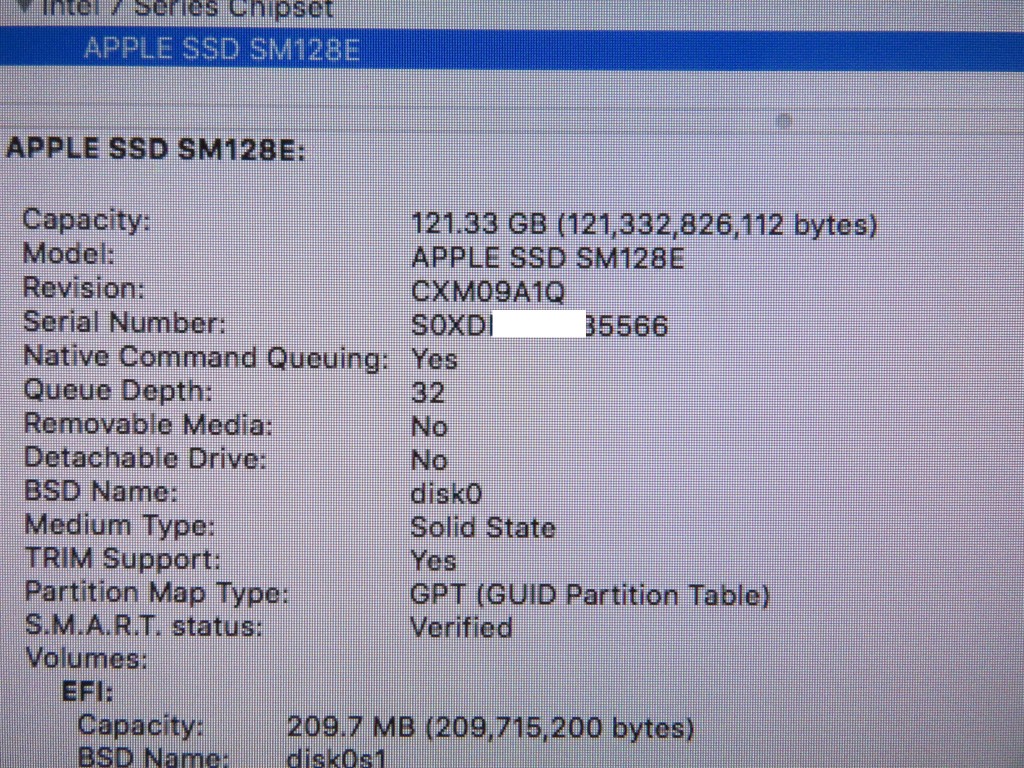Image resolution: width=1024 pixels, height=768 pixels.
Task: Click the 'Revision:' label
Action: pos(84,287)
